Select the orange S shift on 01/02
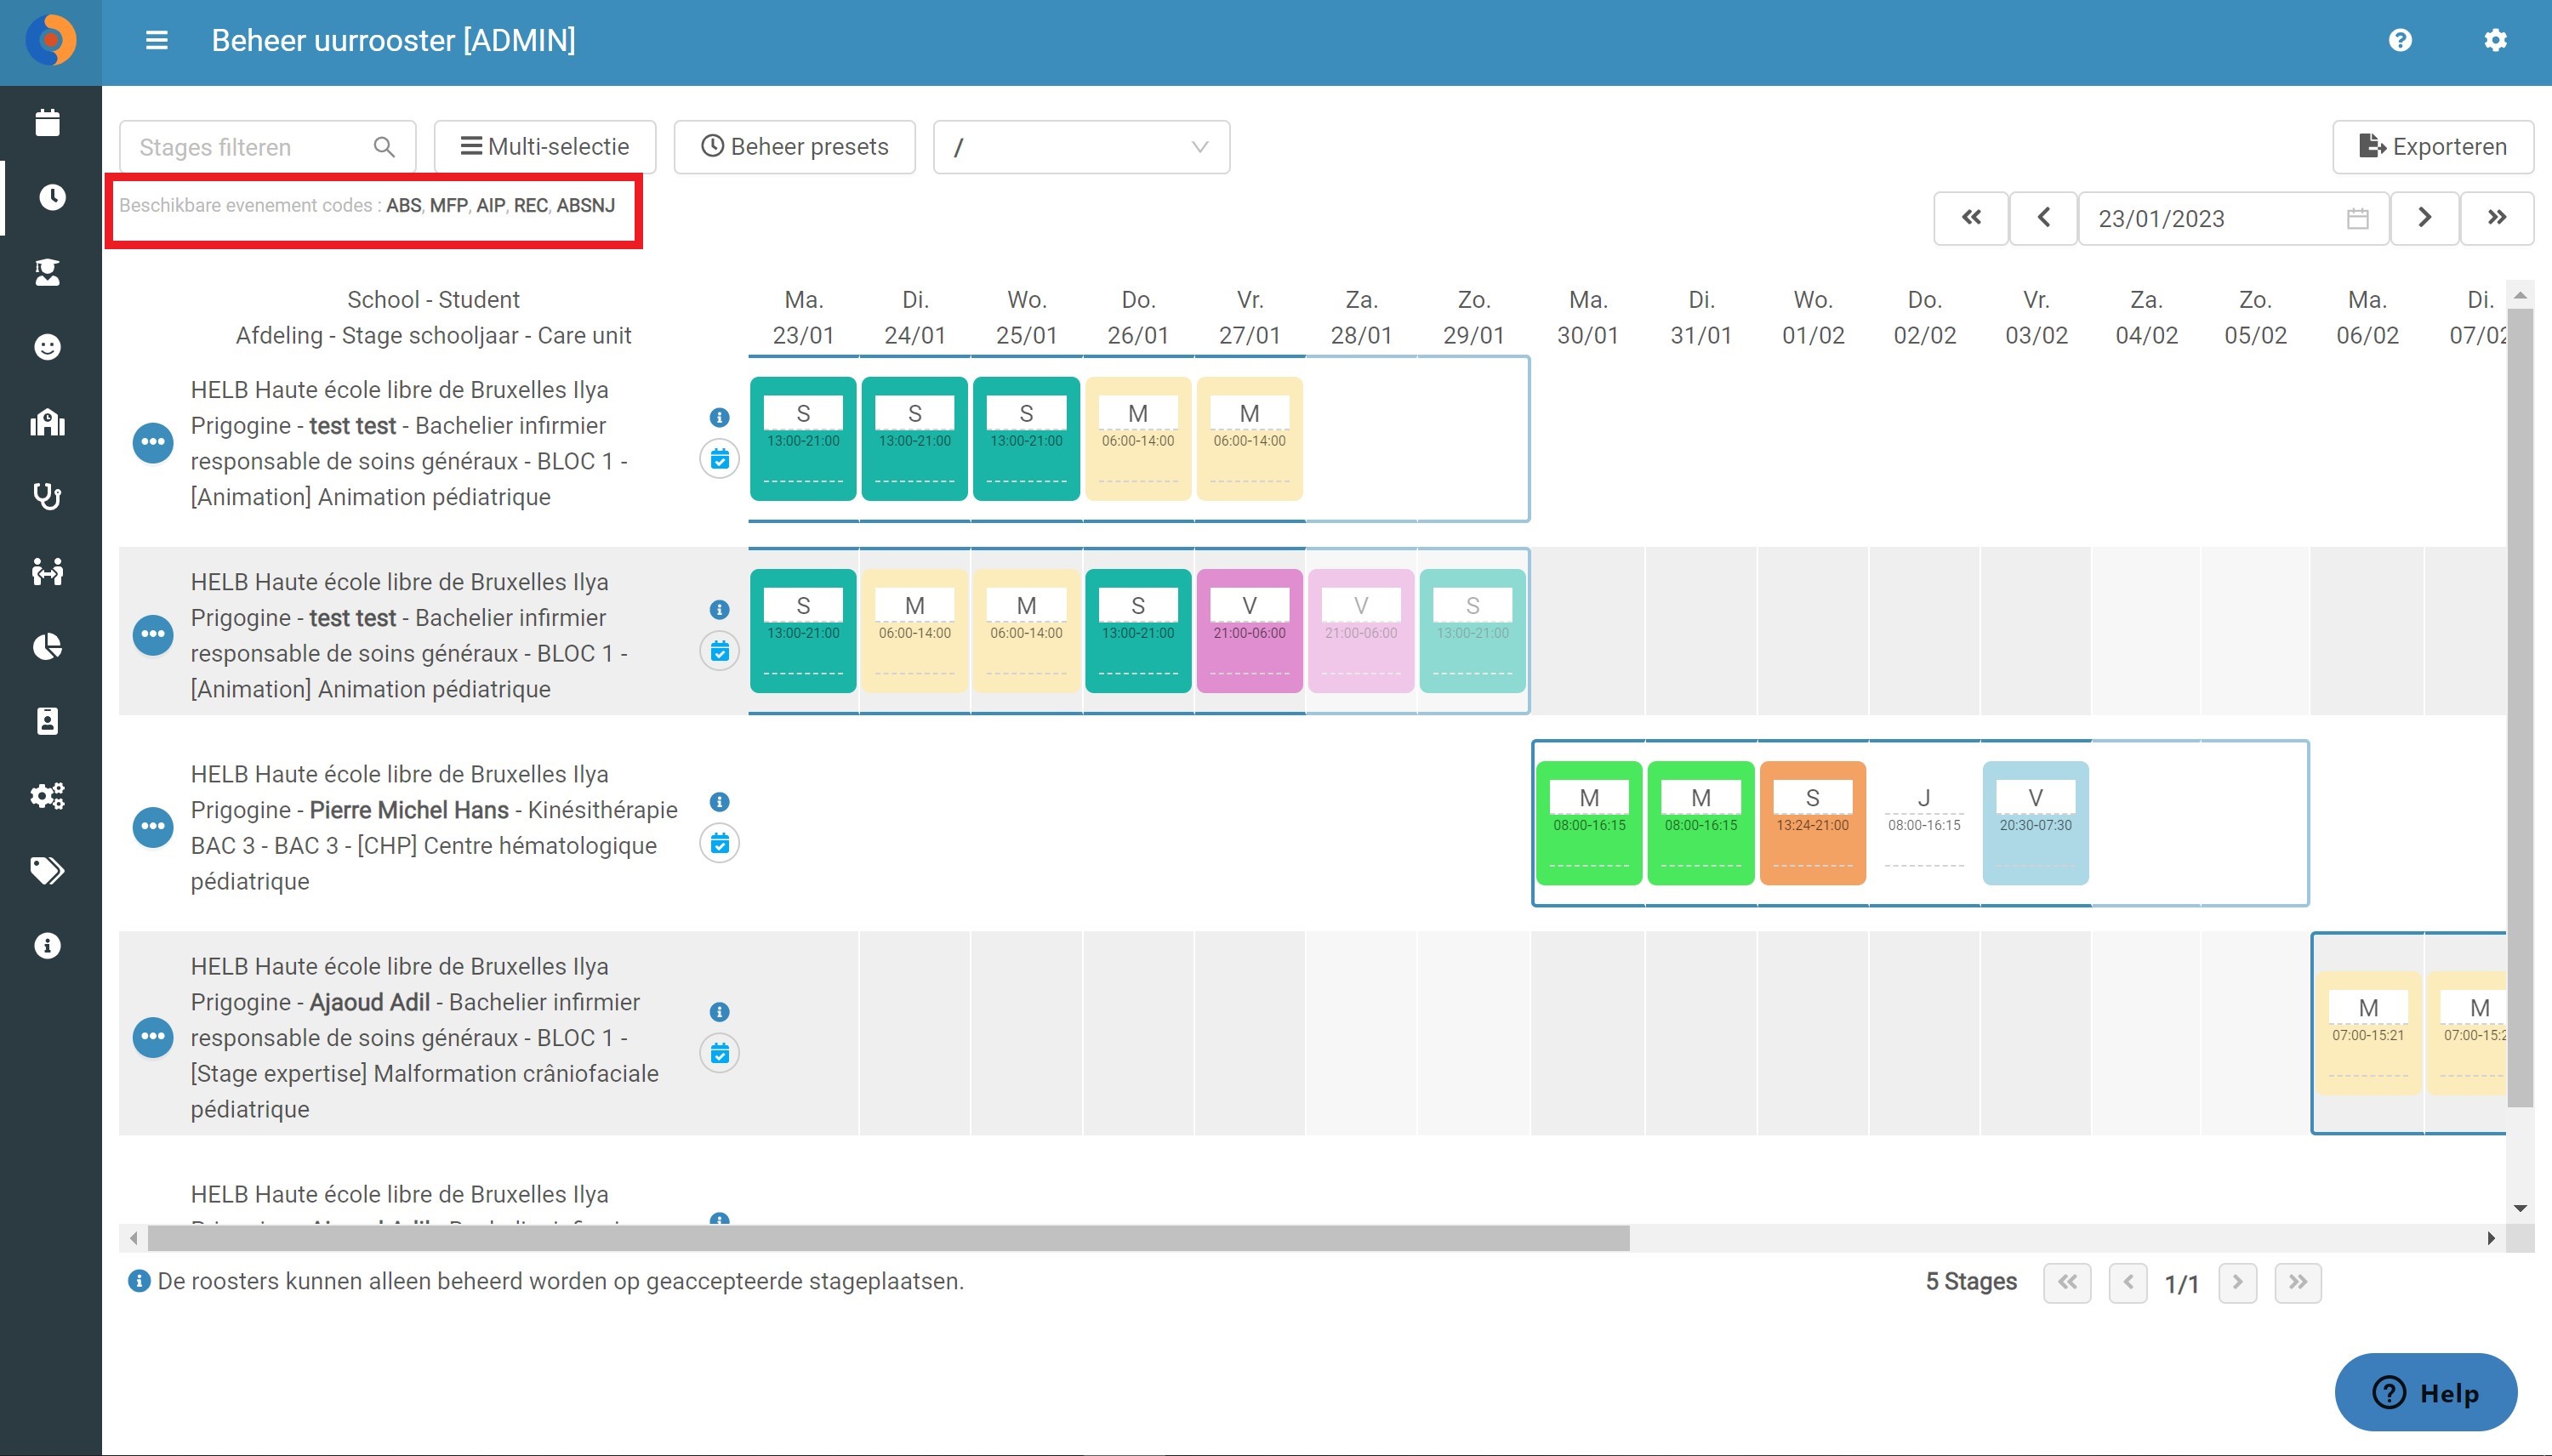The width and height of the screenshot is (2552, 1456). tap(1812, 823)
